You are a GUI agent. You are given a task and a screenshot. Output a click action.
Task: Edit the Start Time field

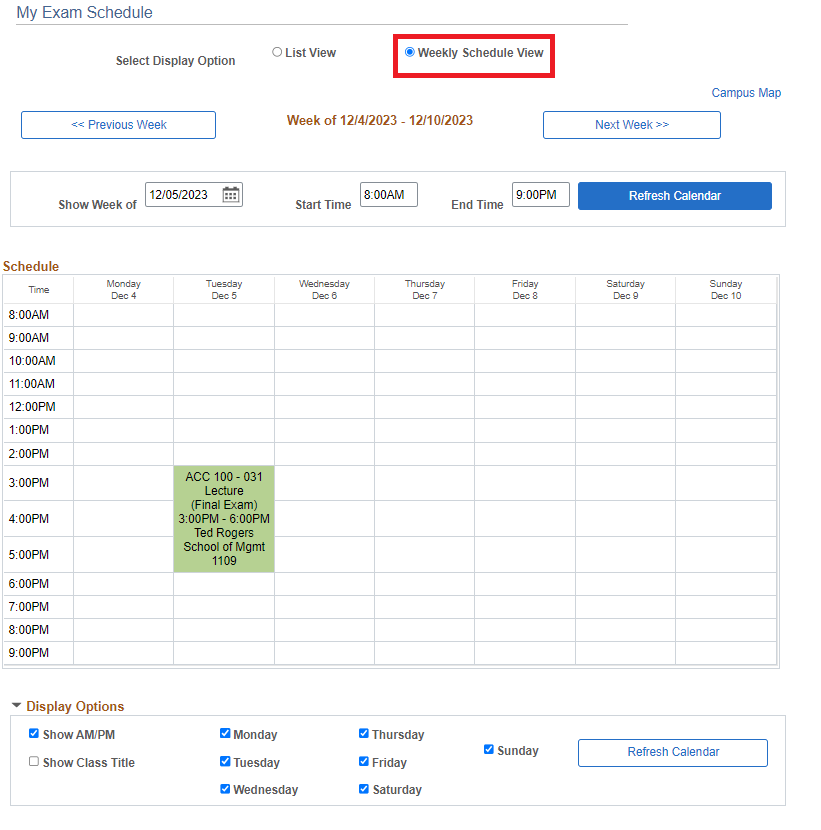388,195
